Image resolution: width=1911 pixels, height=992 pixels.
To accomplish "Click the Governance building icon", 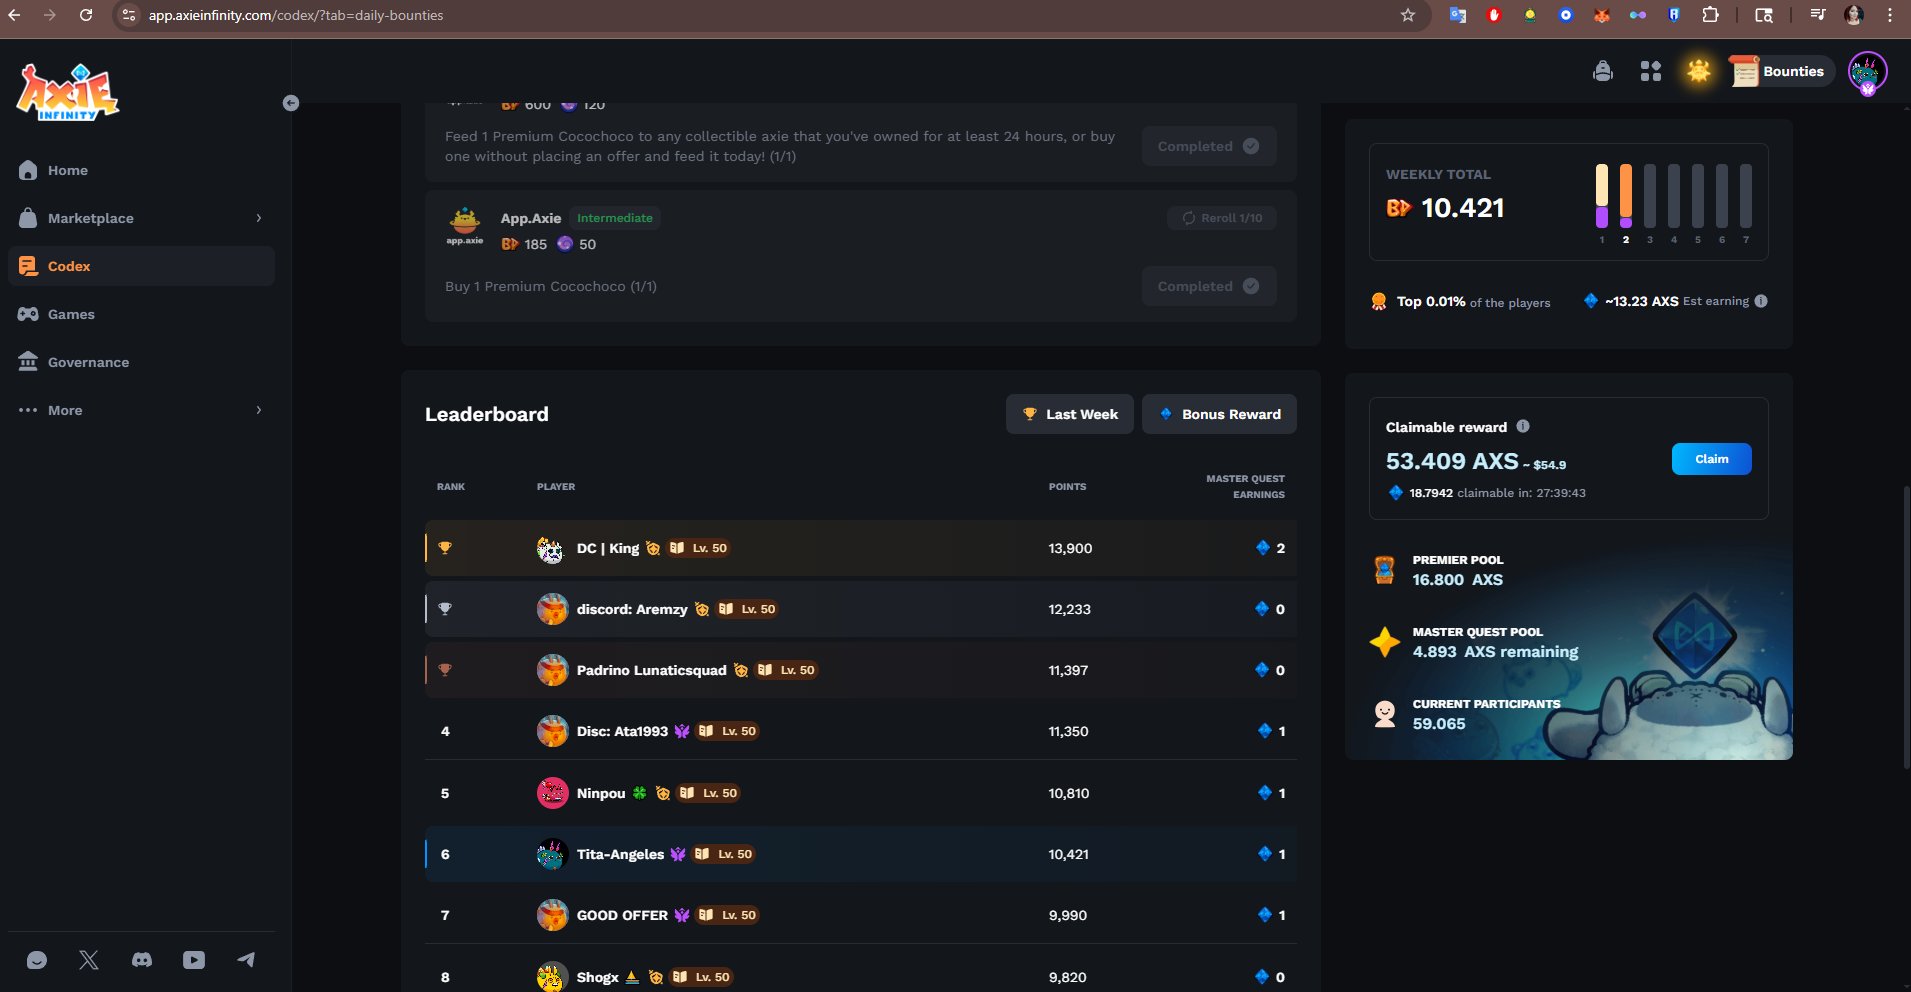I will [x=28, y=362].
